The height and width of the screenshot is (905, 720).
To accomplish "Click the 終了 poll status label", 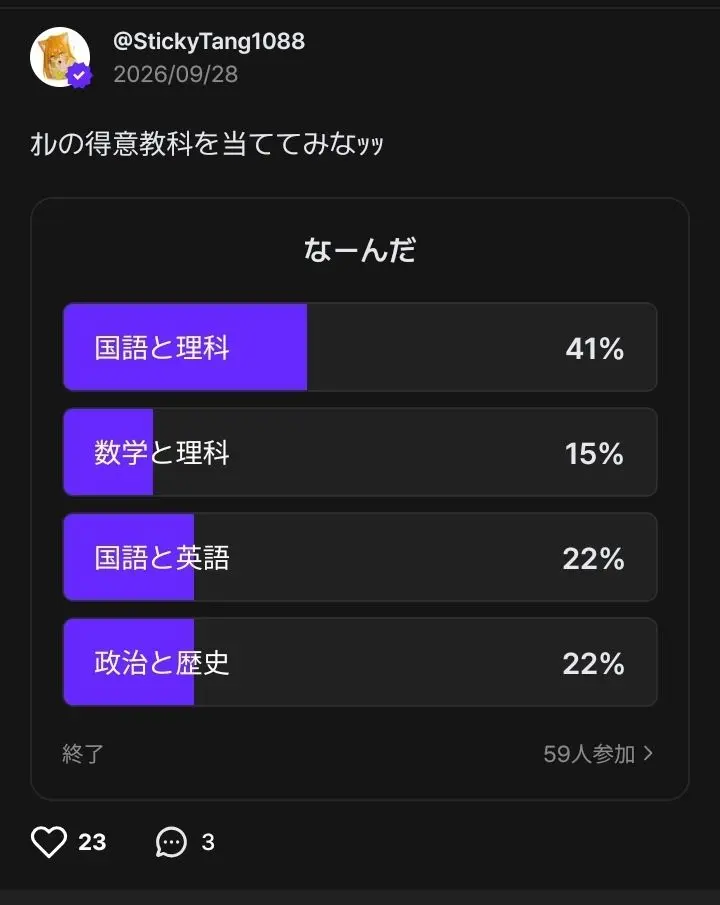I will (83, 754).
